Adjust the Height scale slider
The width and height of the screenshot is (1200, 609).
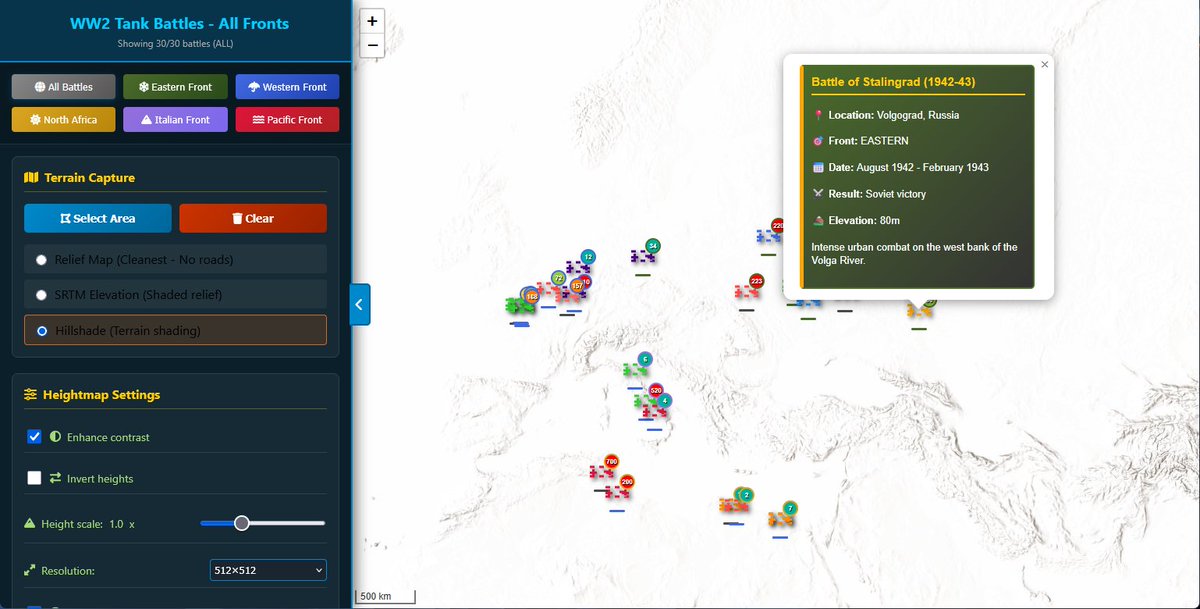click(x=263, y=523)
